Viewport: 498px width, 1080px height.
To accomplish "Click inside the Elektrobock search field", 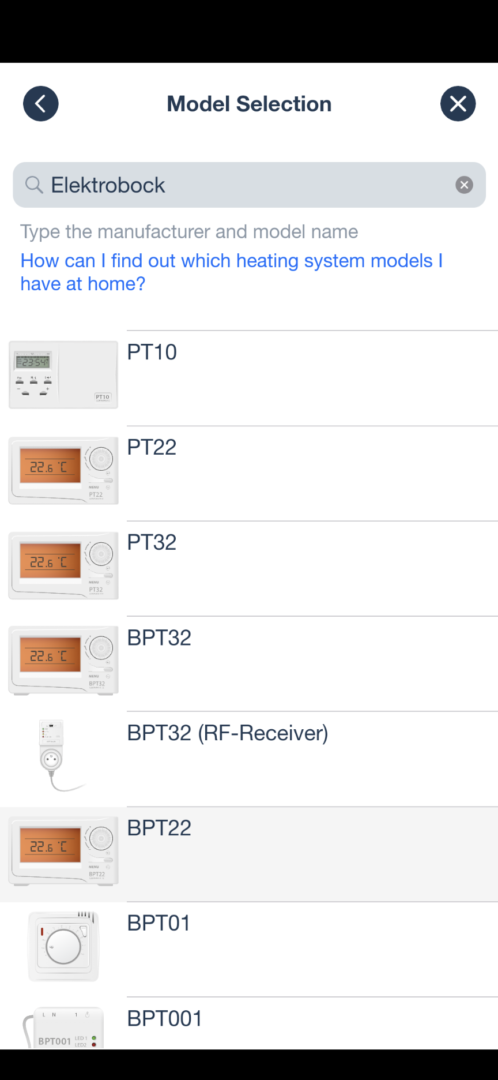I will pos(249,185).
